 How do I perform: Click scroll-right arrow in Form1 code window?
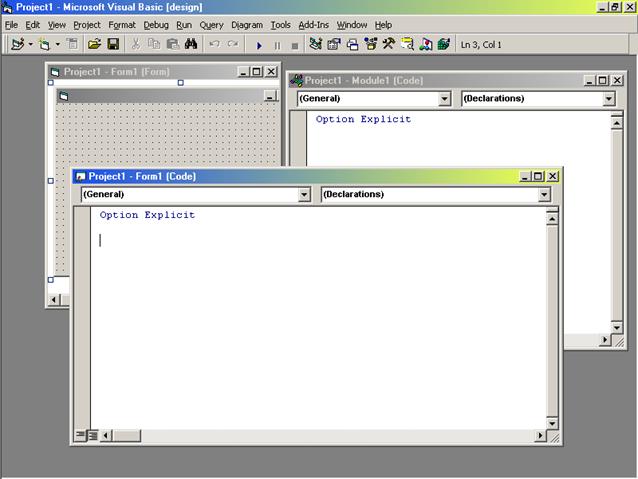click(x=540, y=435)
